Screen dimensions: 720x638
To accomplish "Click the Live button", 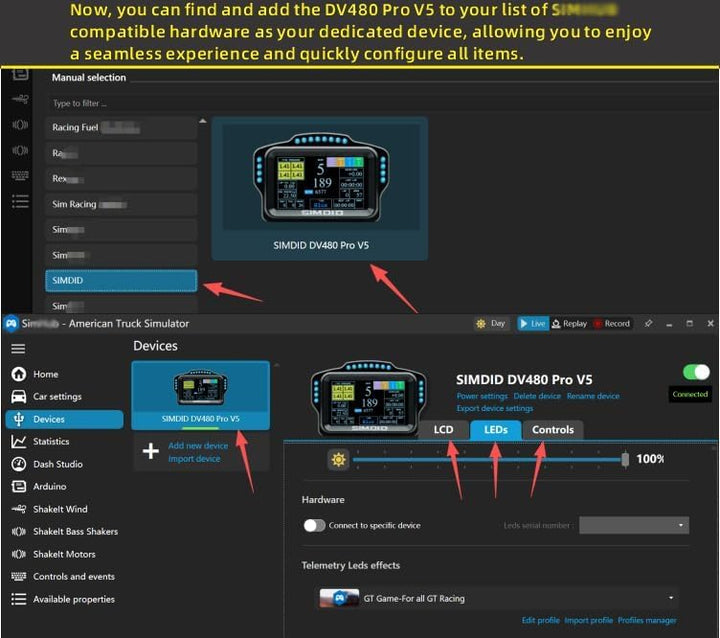I will pos(533,323).
